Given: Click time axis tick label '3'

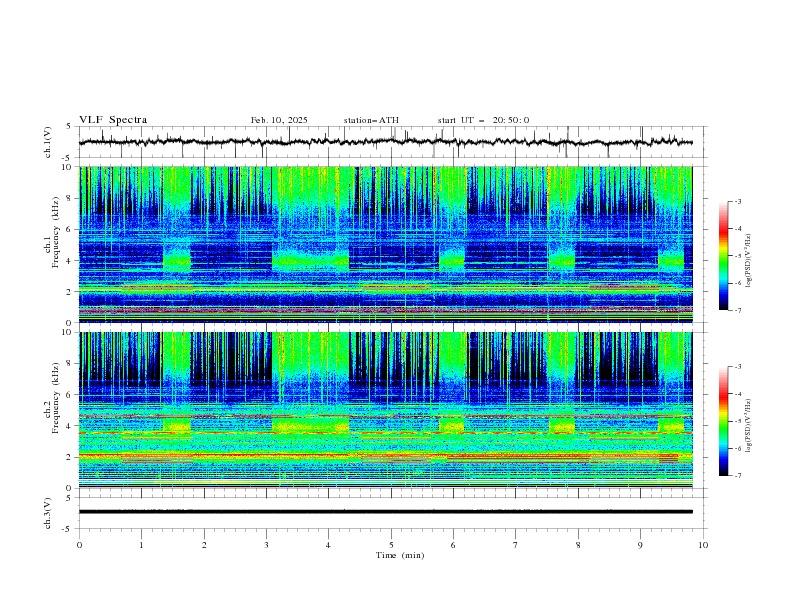Looking at the screenshot, I should click(x=266, y=545).
